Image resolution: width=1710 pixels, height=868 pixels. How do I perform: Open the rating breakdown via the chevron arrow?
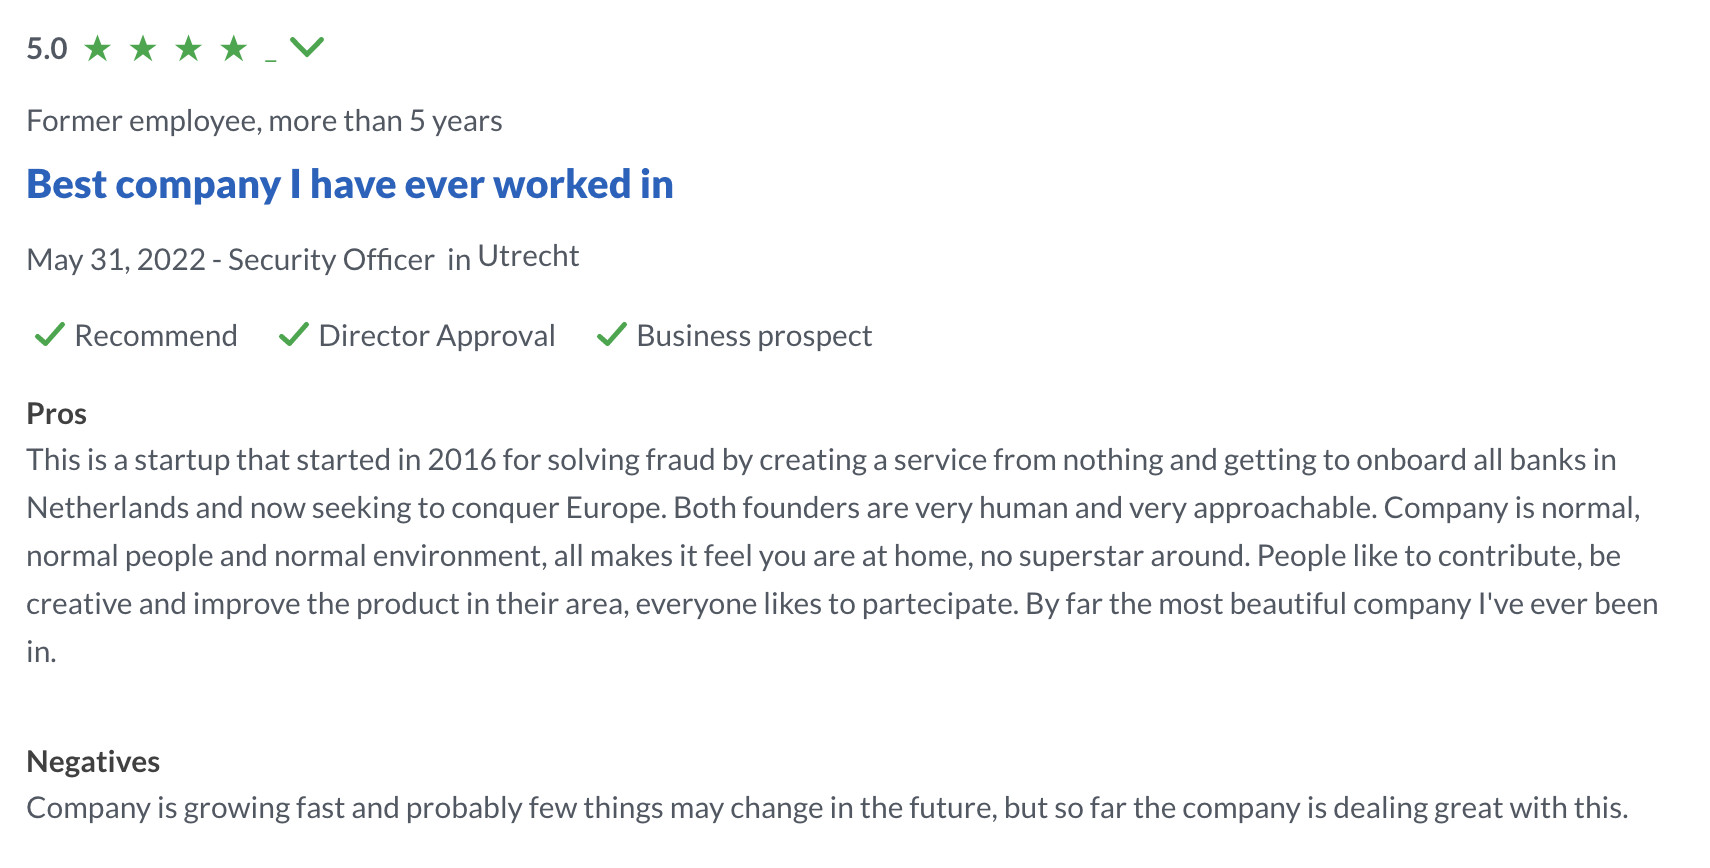click(307, 46)
